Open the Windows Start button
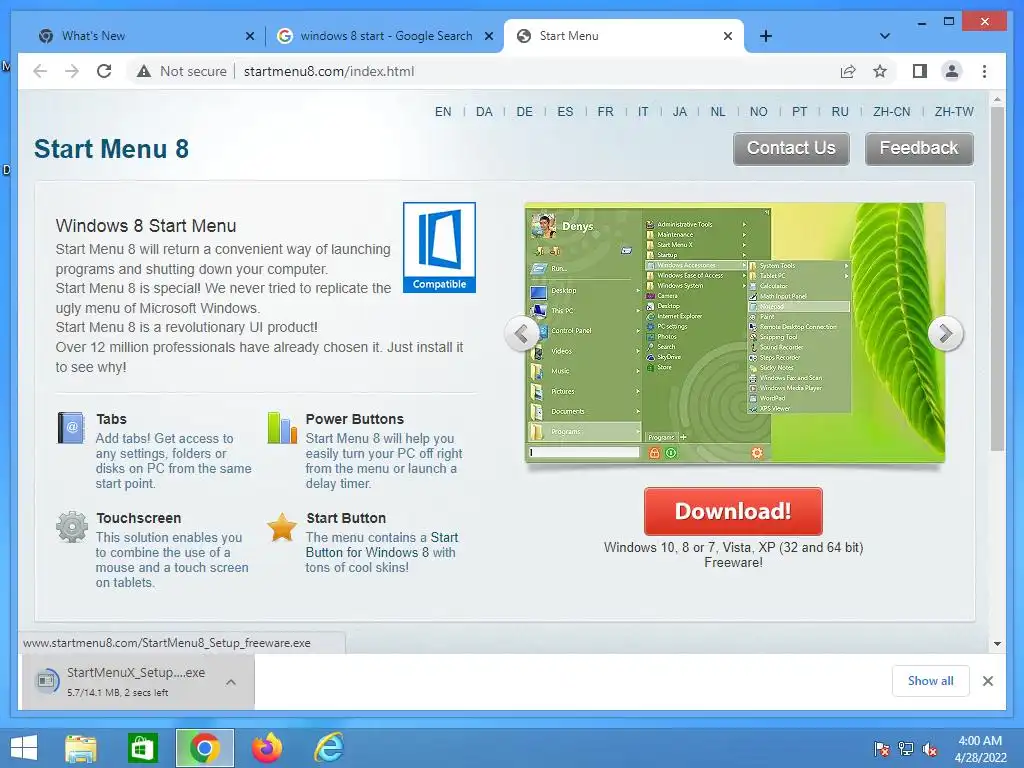The width and height of the screenshot is (1024, 768). 24,748
